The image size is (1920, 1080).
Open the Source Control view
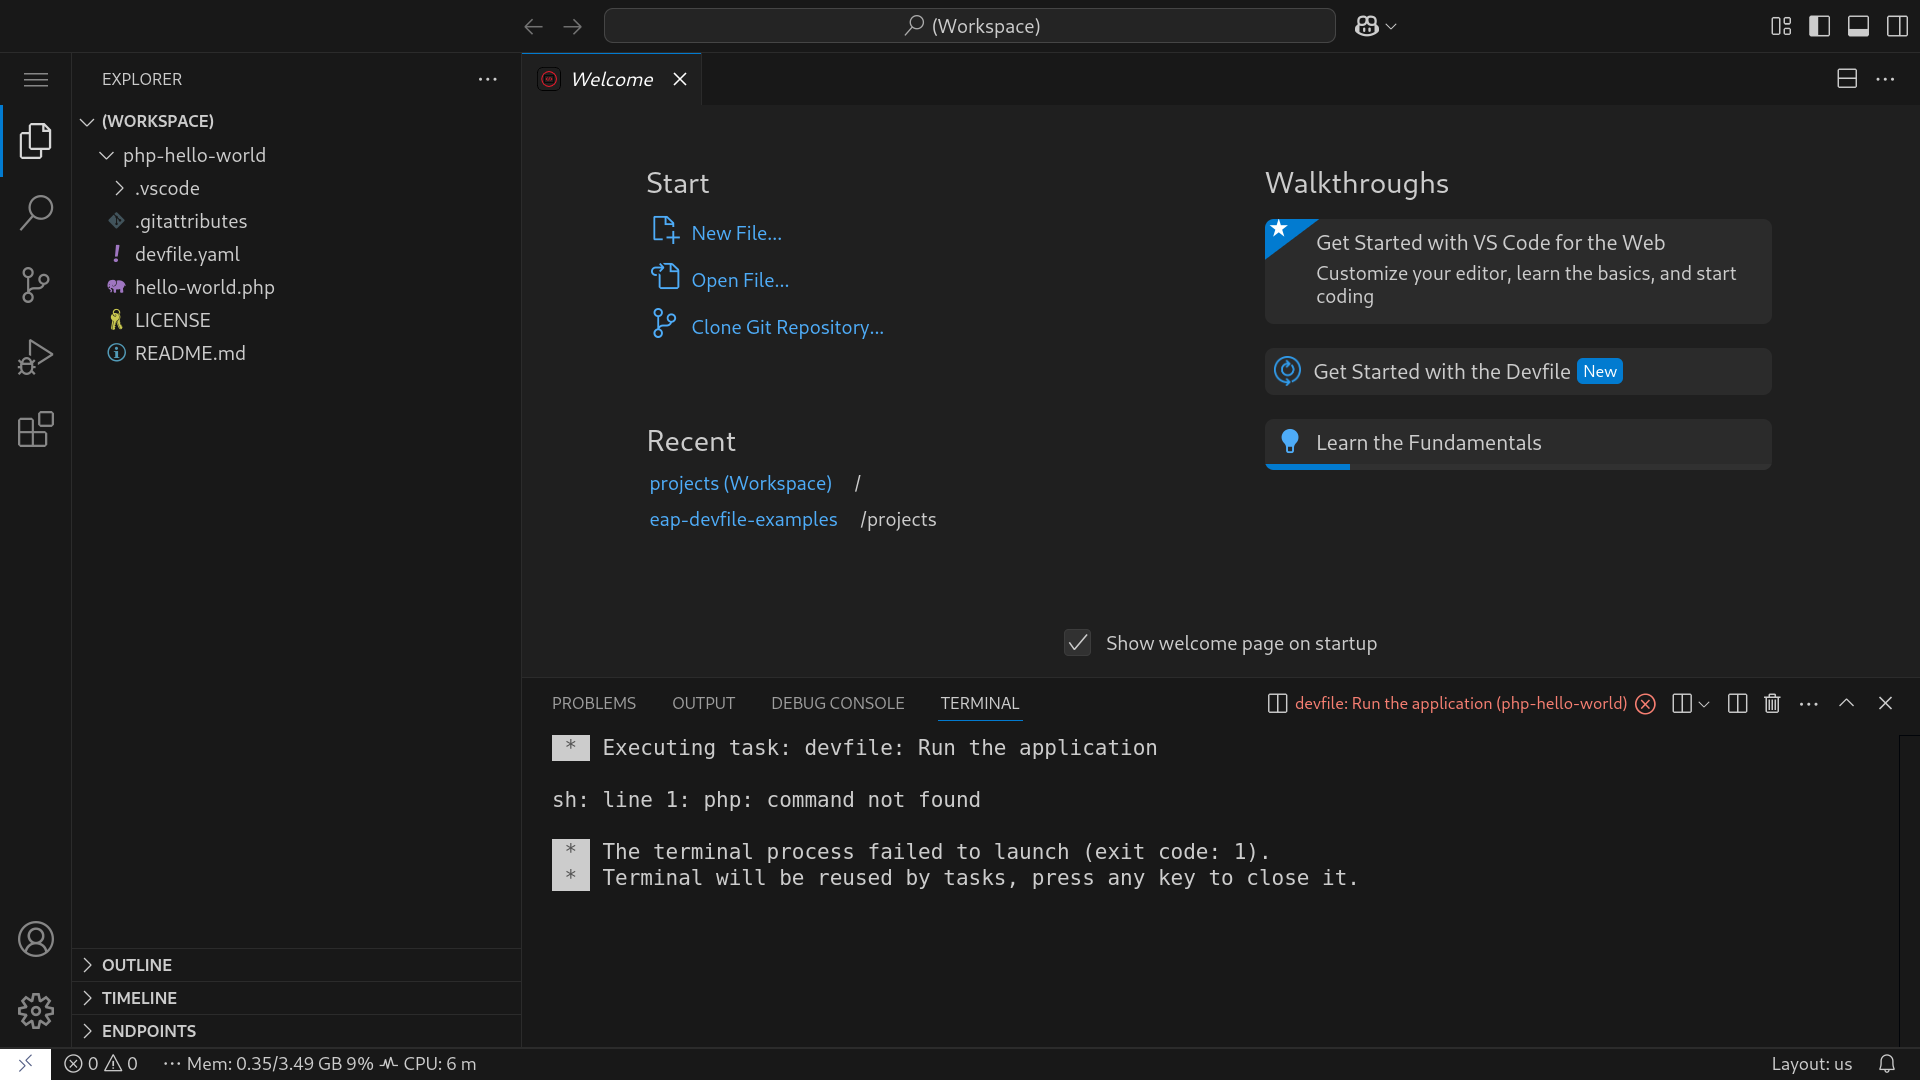coord(36,285)
